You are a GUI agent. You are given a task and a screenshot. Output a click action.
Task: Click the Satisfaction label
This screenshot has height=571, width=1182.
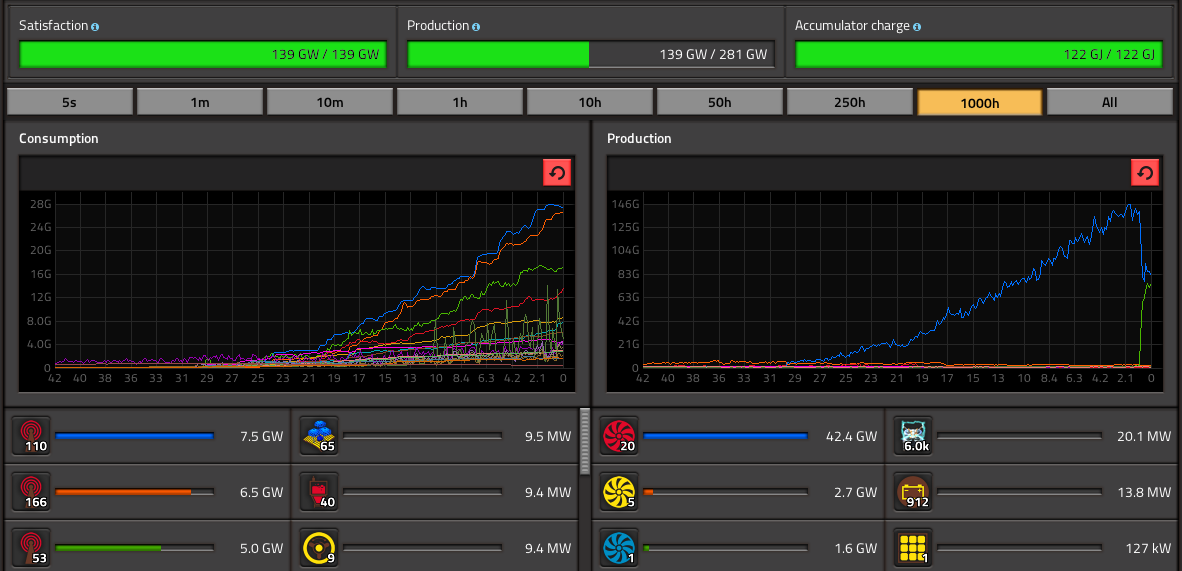pyautogui.click(x=53, y=26)
